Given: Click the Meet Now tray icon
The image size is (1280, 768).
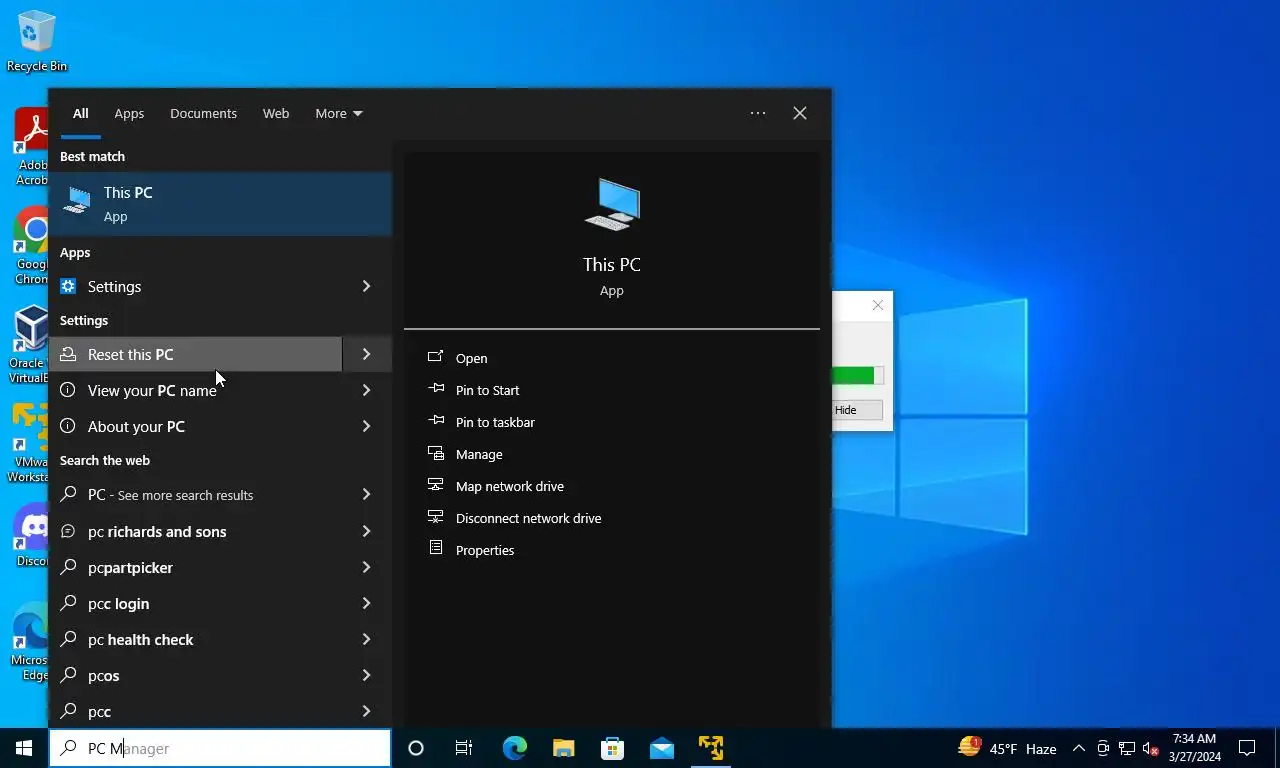Looking at the screenshot, I should (1103, 748).
